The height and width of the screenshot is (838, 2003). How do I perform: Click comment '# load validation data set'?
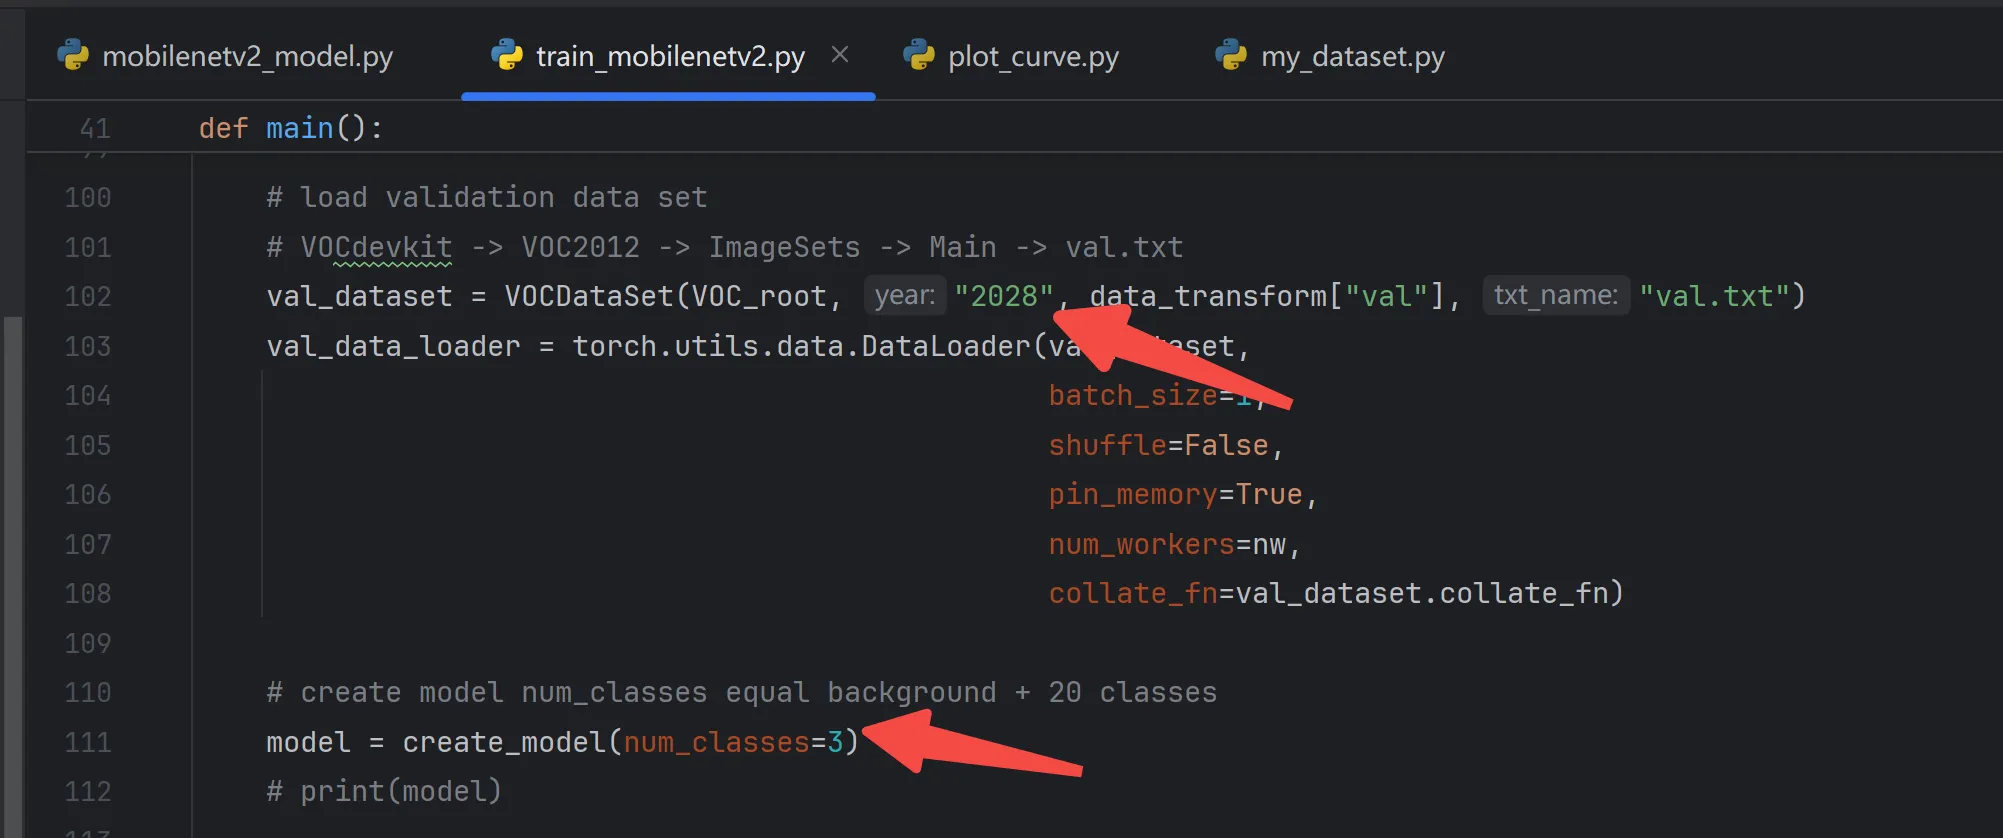pos(487,198)
